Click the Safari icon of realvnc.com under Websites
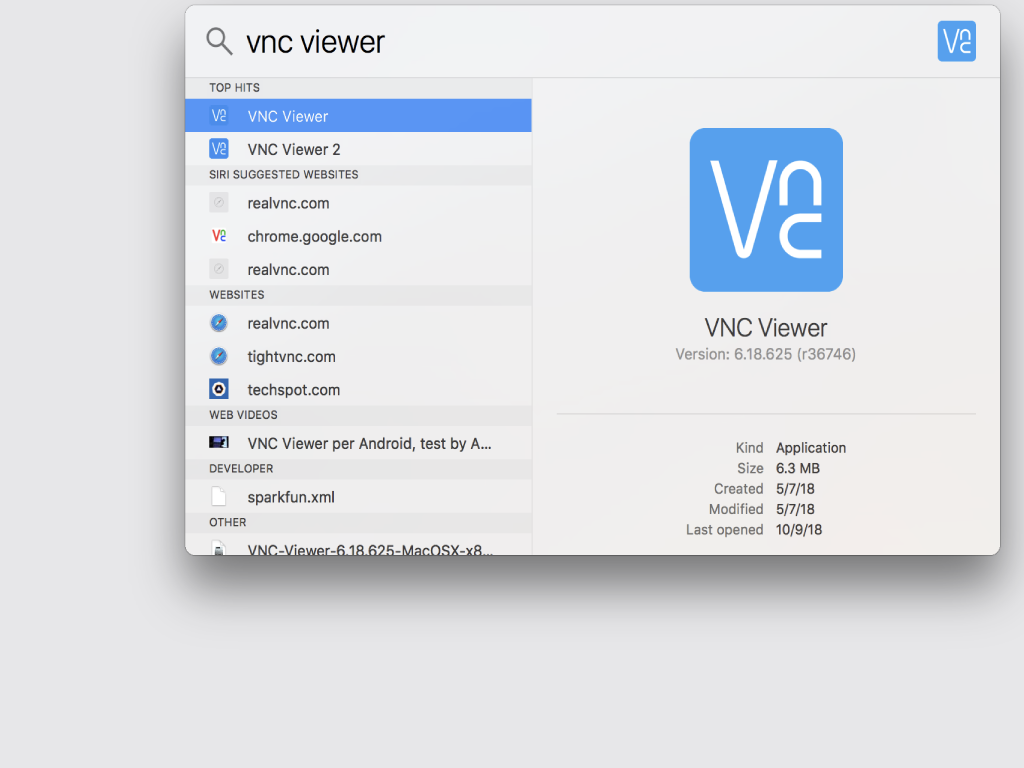This screenshot has height=768, width=1024. click(219, 323)
